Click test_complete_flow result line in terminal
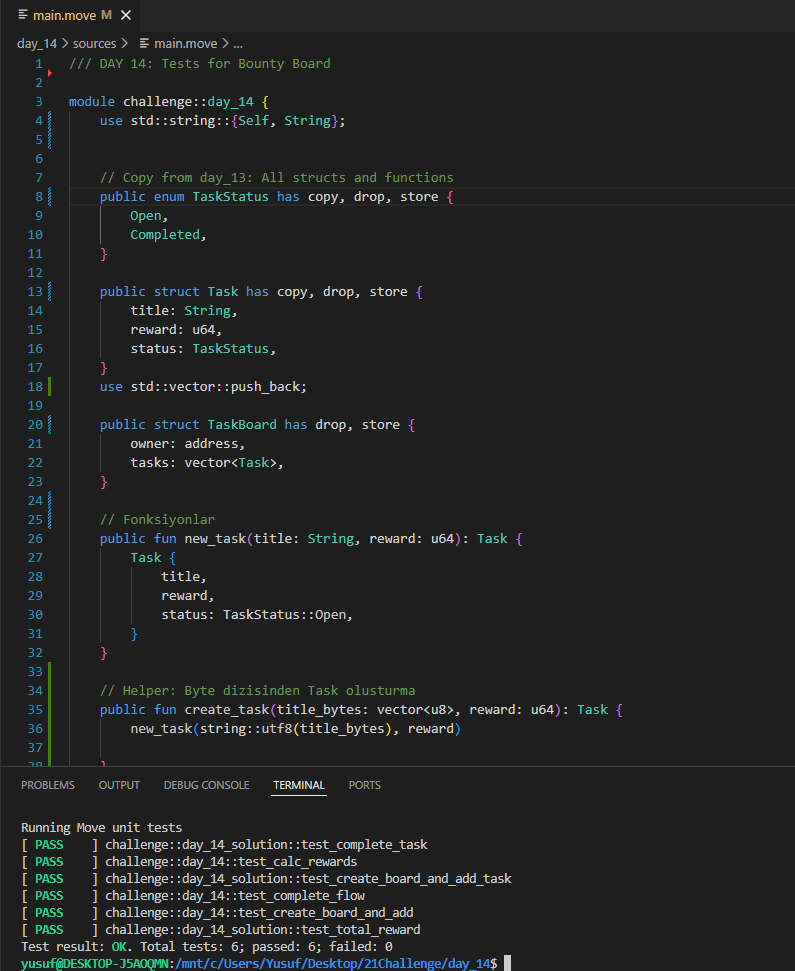Screen dimensions: 795x971 193,895
